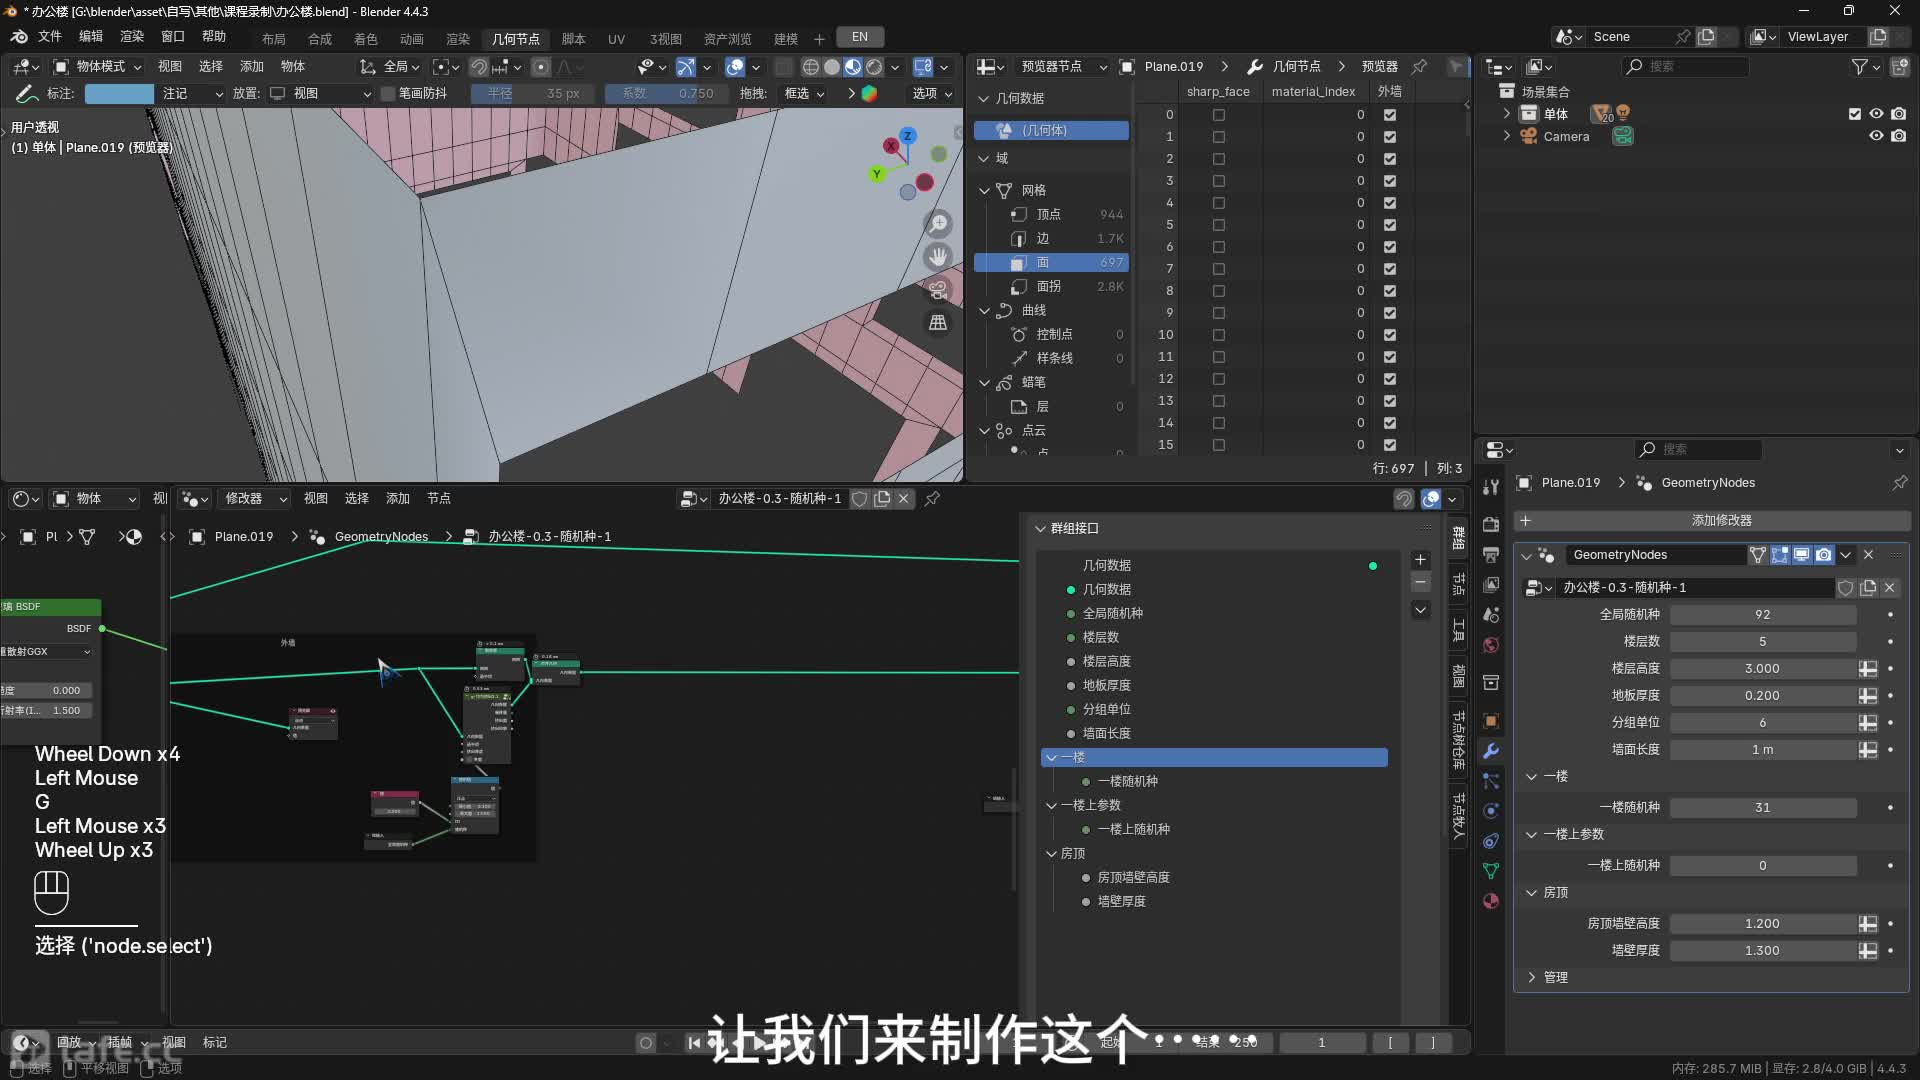This screenshot has width=1920, height=1080.
Task: Expand the 单体 collection in the outliner
Action: [x=1507, y=114]
